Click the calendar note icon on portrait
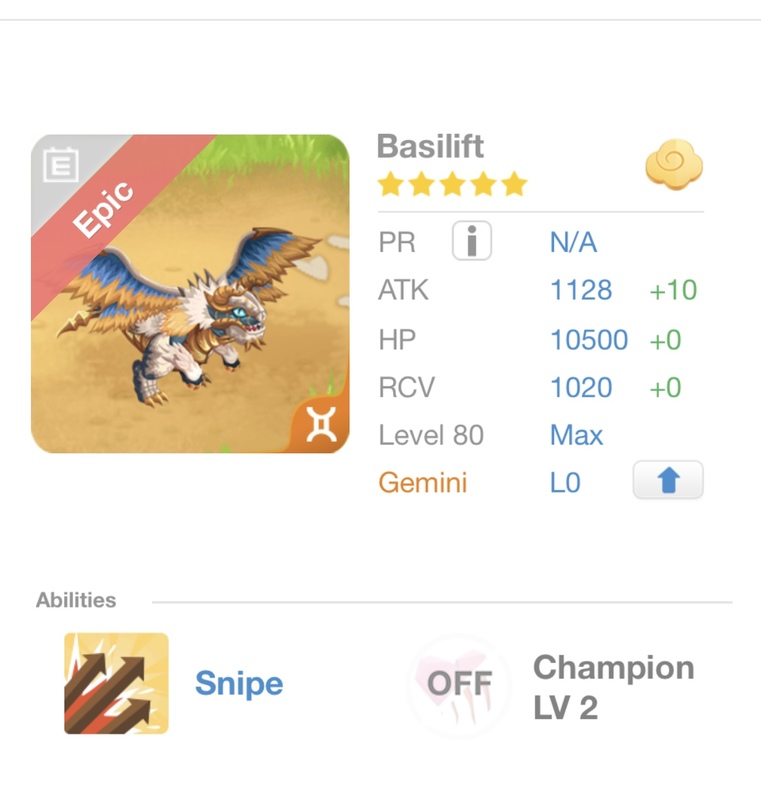761x800 pixels. point(60,165)
